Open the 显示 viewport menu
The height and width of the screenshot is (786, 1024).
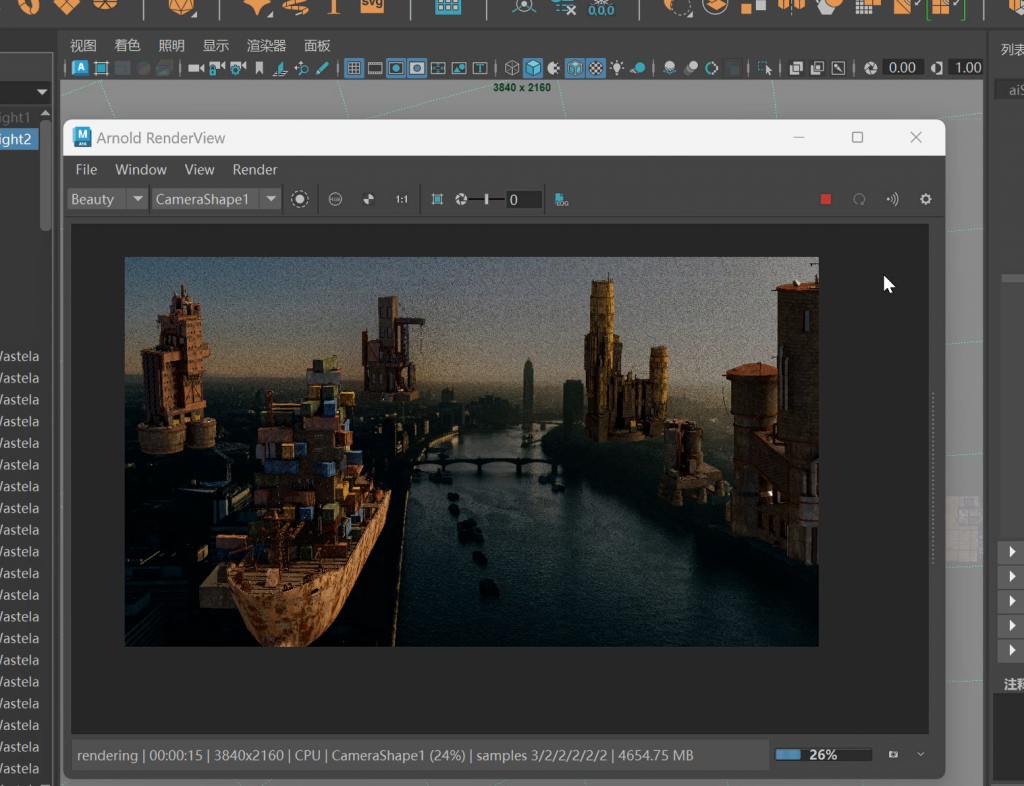click(216, 46)
